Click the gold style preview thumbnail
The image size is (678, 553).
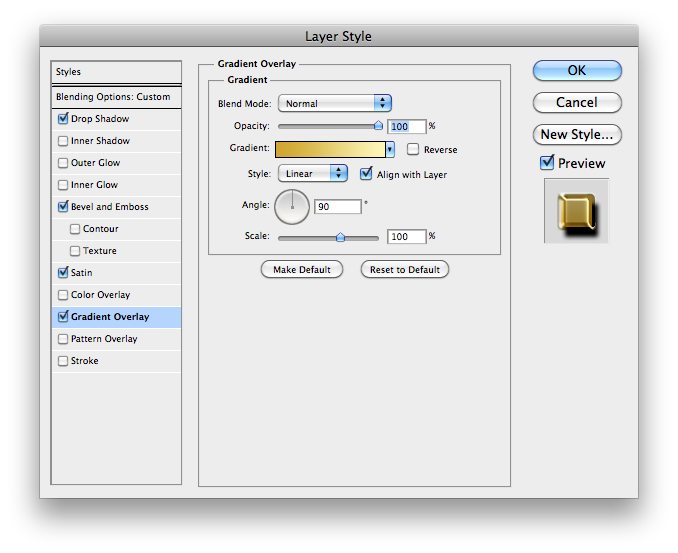pyautogui.click(x=576, y=211)
